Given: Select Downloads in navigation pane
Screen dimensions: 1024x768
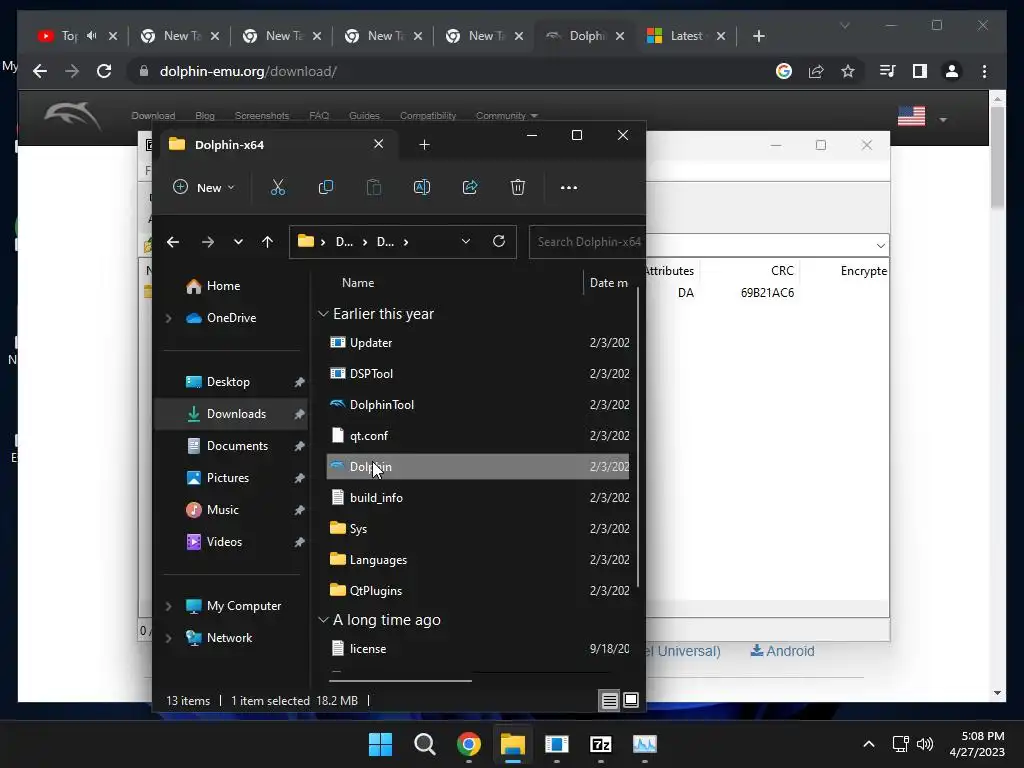Looking at the screenshot, I should [x=231, y=414].
